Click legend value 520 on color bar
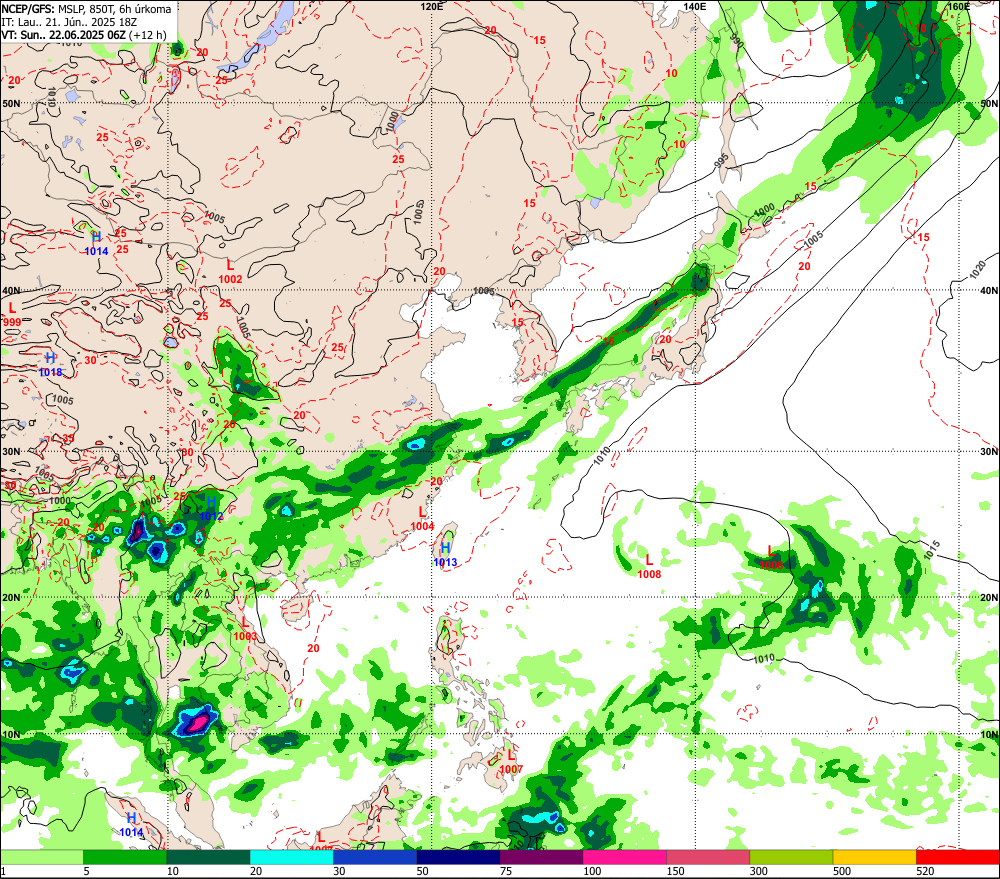This screenshot has width=1000, height=879. pos(925,871)
